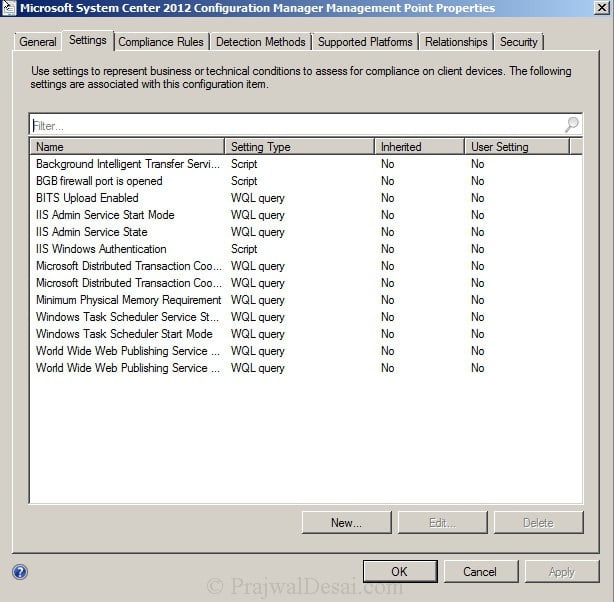
Task: Select the Windows Task Scheduler Service St... row
Action: (305, 317)
